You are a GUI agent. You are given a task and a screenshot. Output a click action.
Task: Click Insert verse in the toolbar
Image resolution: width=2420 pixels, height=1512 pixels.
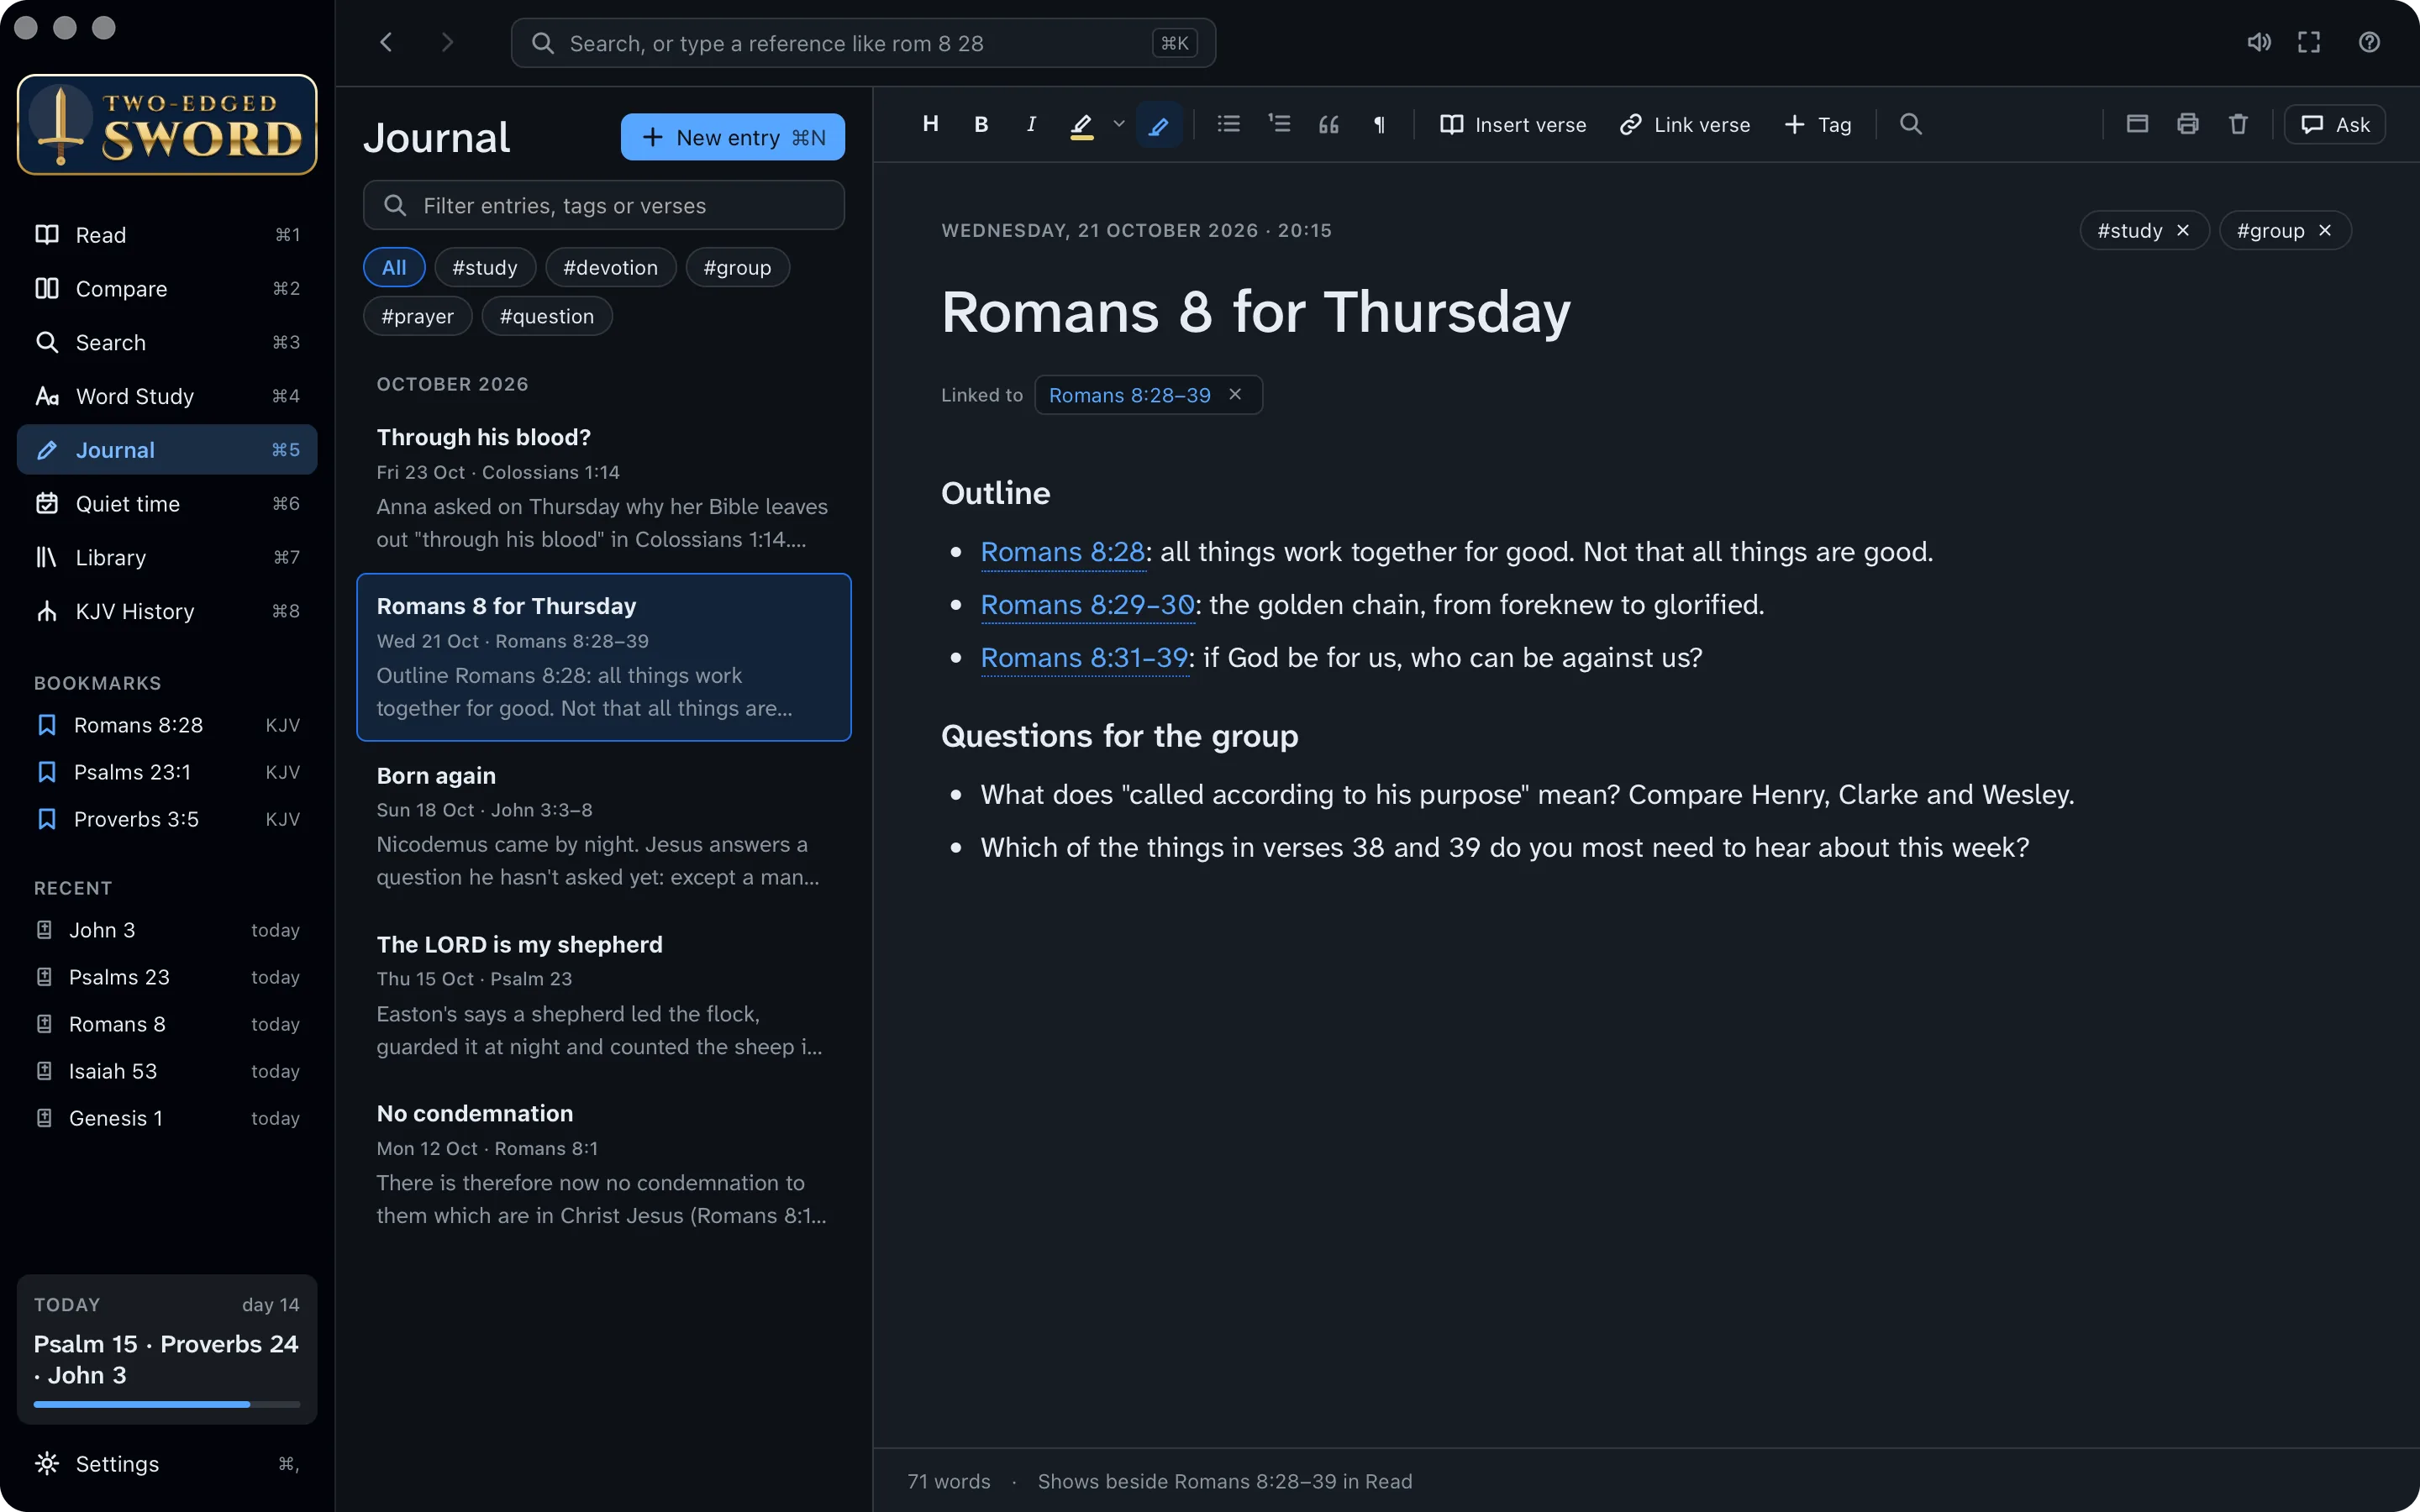1513,124
